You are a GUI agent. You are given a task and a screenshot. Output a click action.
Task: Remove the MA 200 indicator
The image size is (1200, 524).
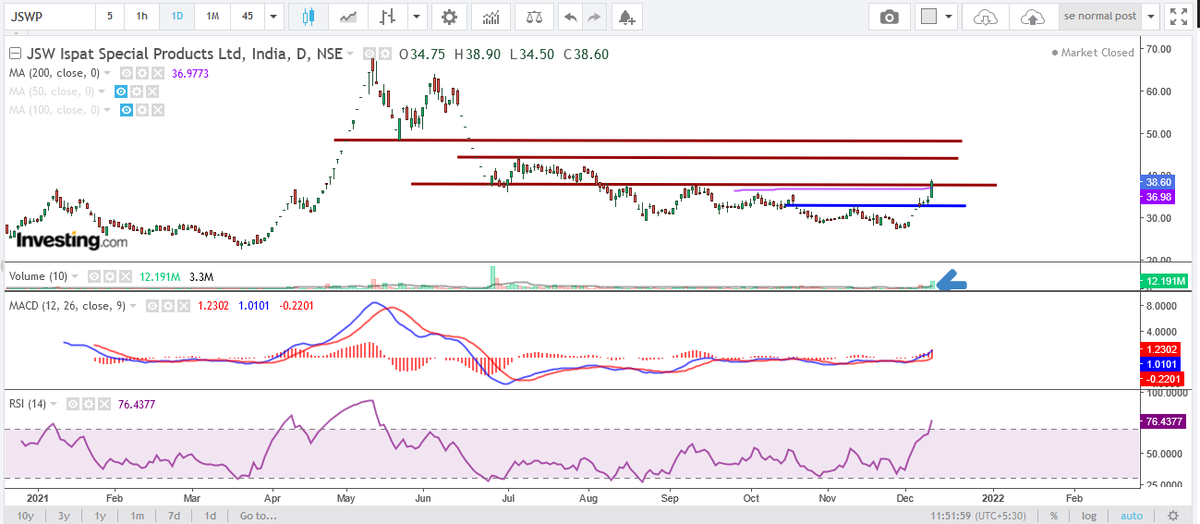coord(158,73)
